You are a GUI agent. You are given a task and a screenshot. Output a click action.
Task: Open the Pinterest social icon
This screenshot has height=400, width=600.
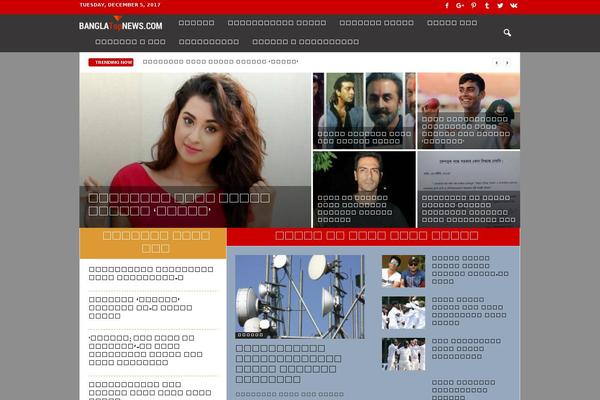tap(474, 5)
